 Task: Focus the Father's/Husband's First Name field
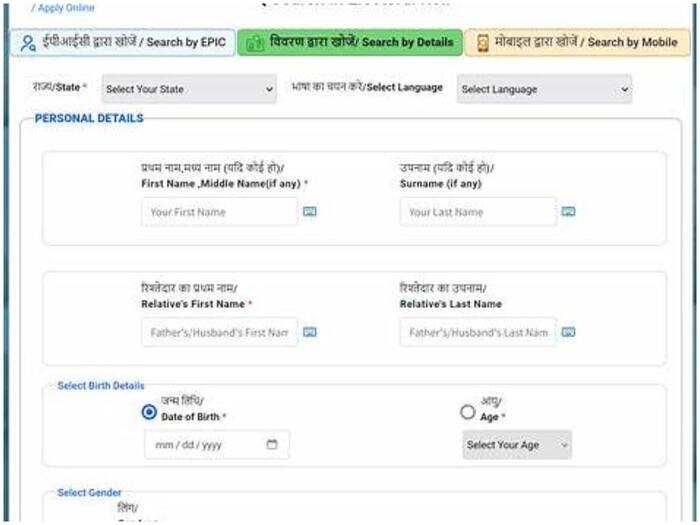[219, 332]
